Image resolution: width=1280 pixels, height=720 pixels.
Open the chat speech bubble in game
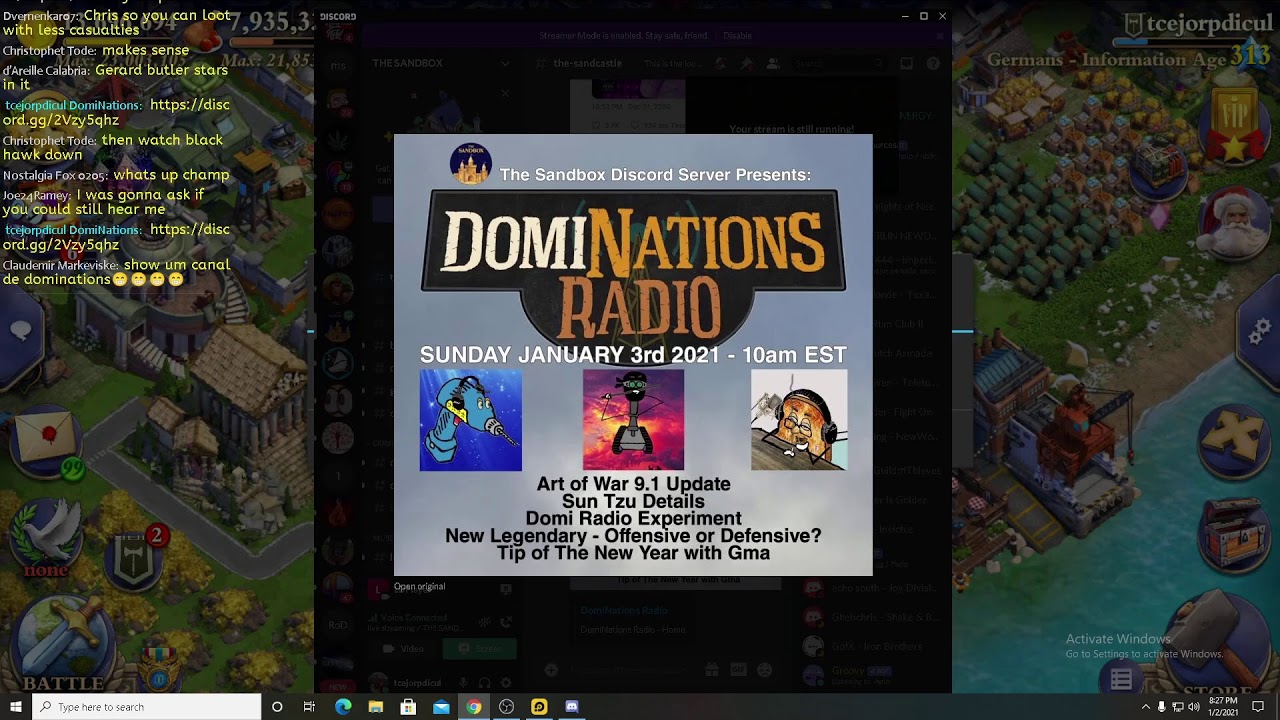[x=20, y=330]
